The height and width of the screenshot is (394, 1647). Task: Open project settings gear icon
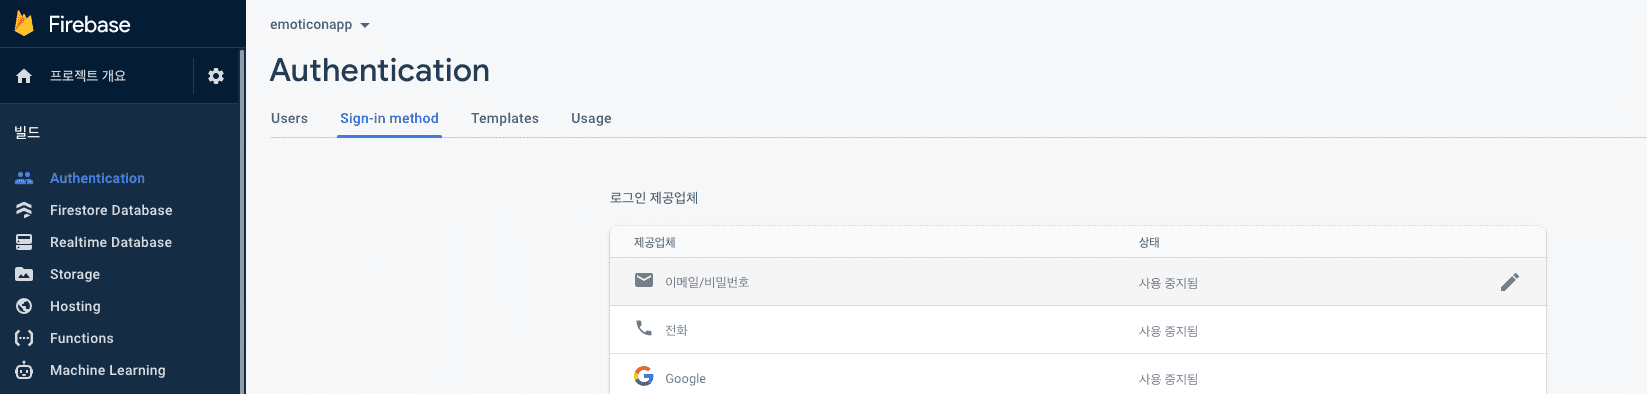pos(216,76)
